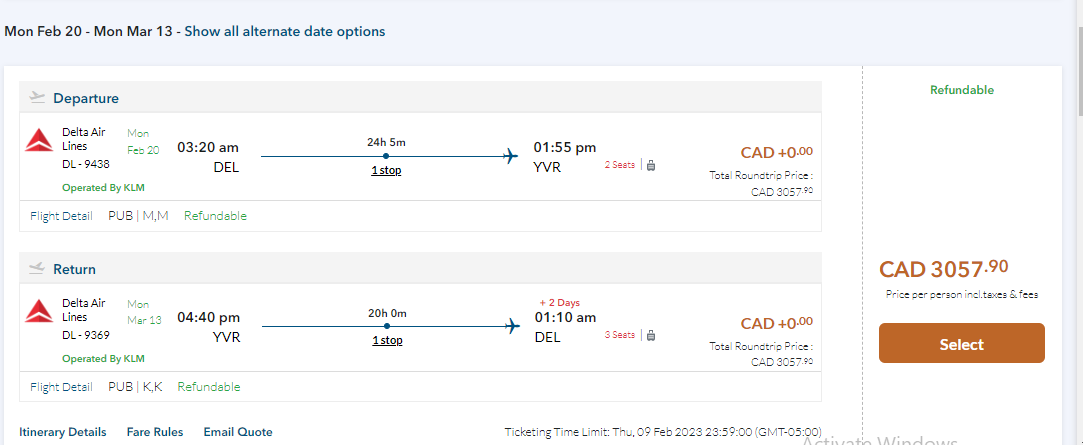
Task: Click the airplane icon on the DEL–YVR route line
Action: click(x=511, y=156)
